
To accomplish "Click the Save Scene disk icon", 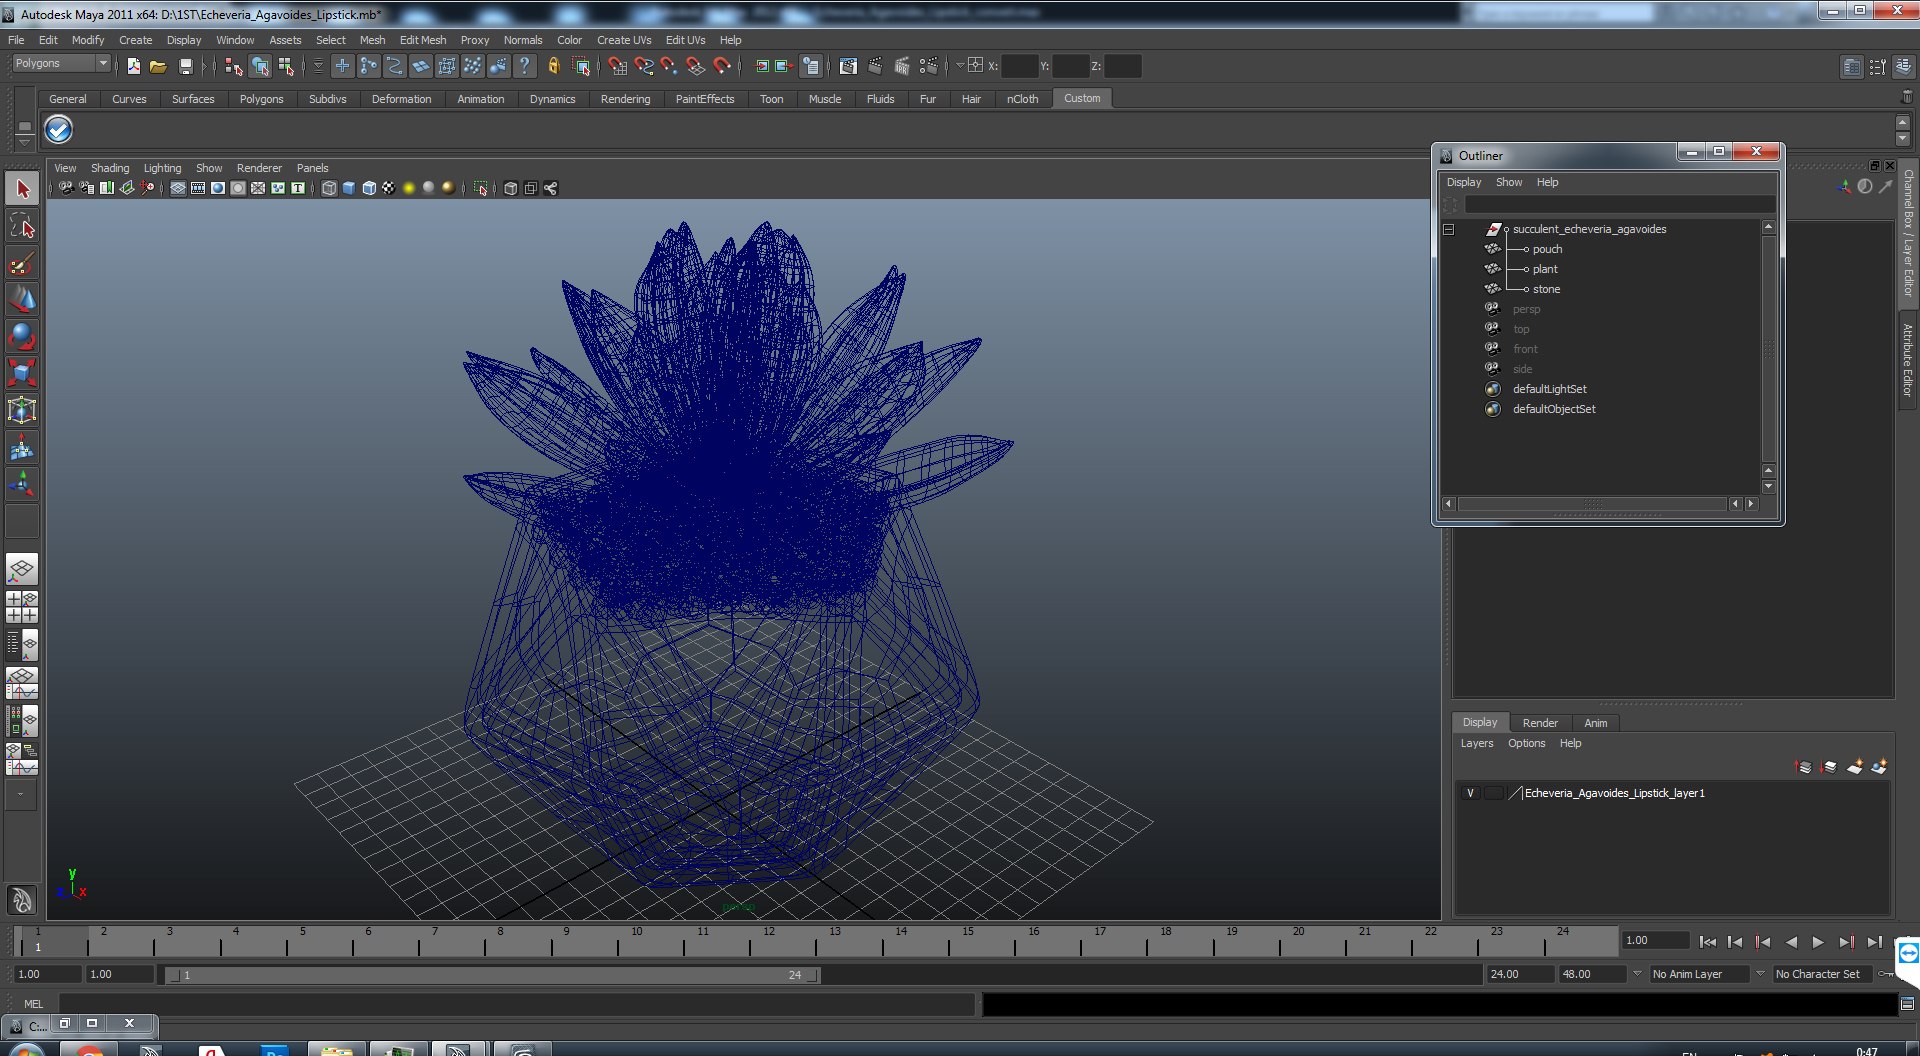I will pos(185,66).
